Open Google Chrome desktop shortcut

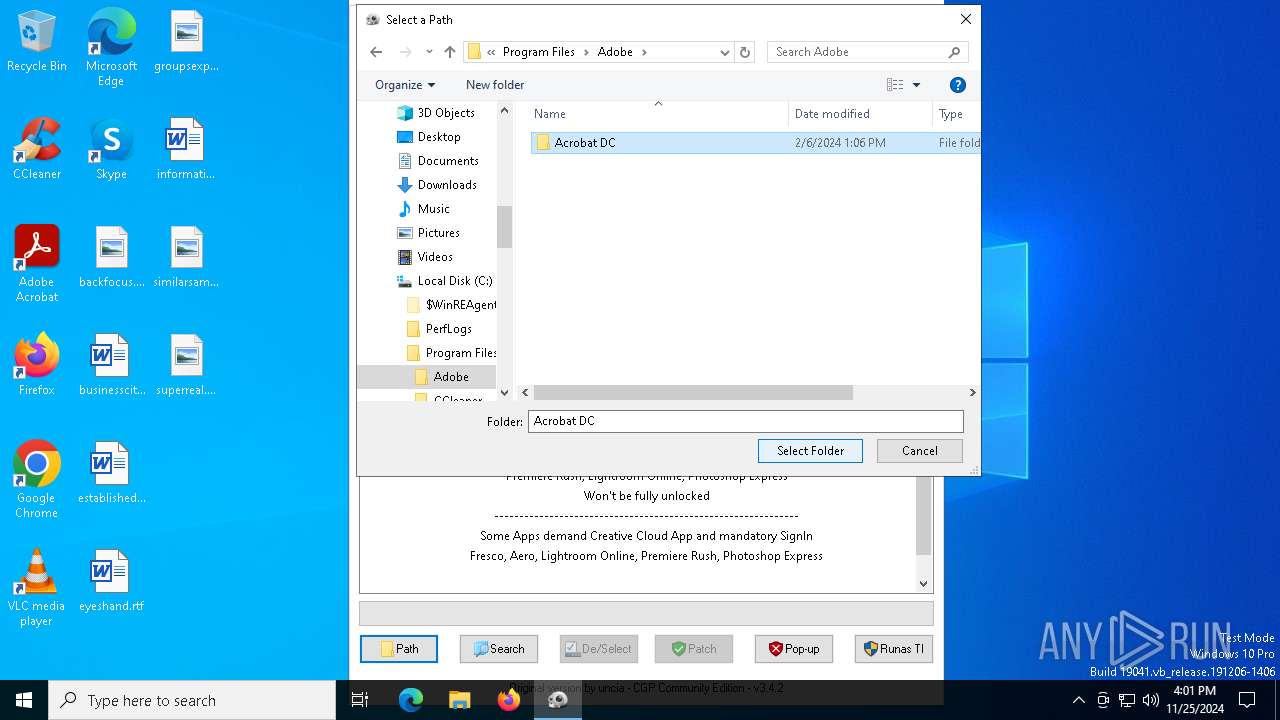pos(37,480)
